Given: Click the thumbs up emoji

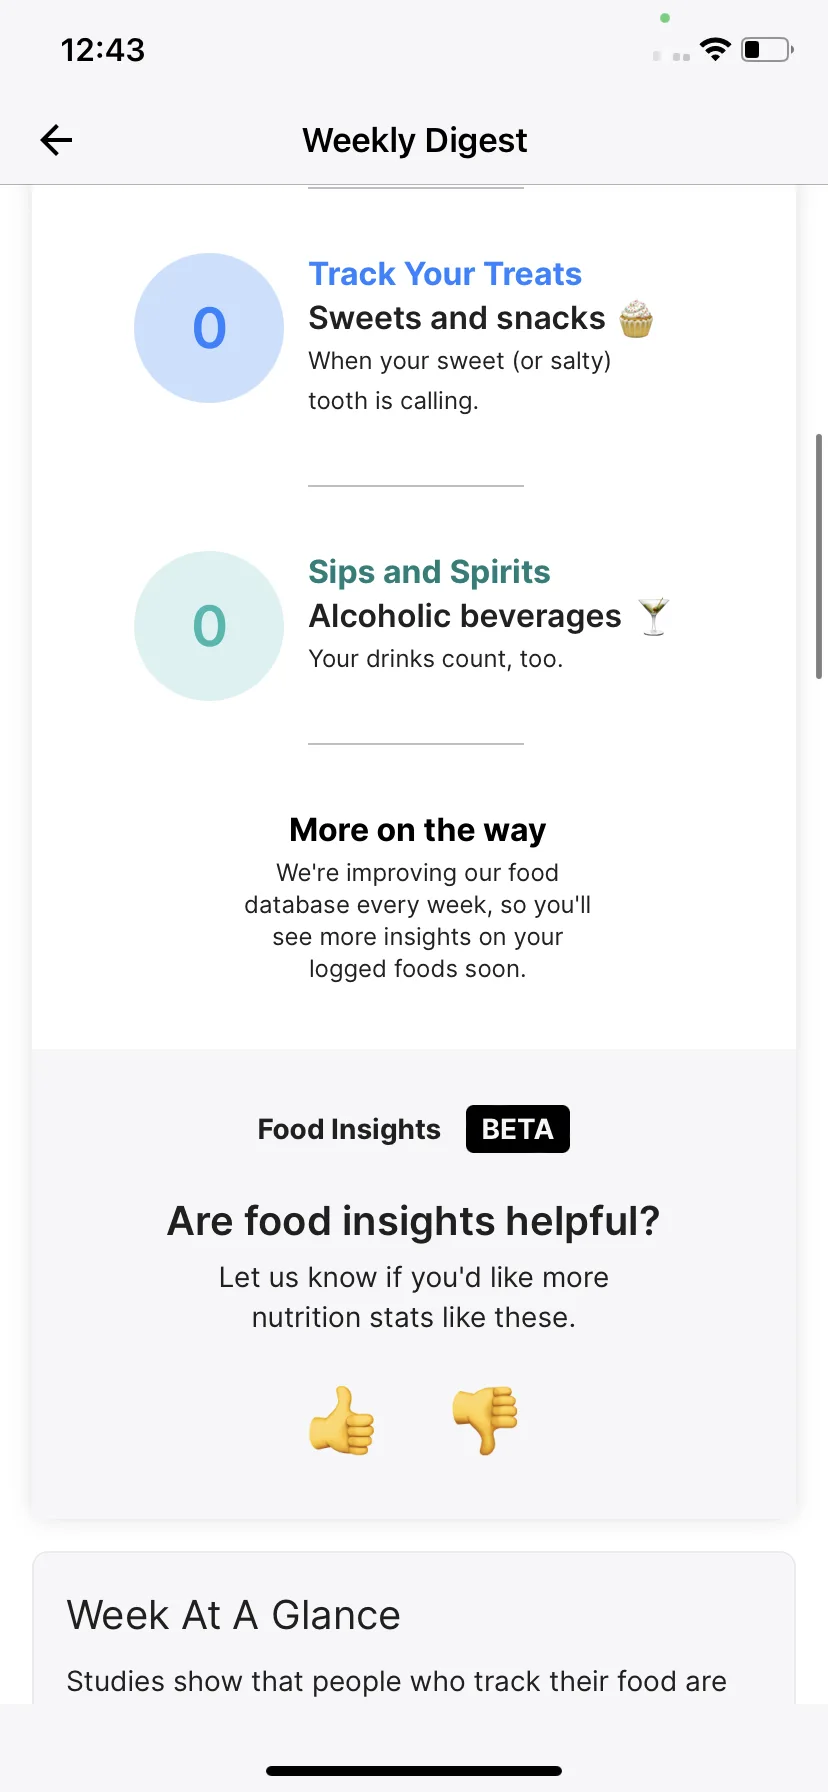Looking at the screenshot, I should click(x=341, y=1420).
